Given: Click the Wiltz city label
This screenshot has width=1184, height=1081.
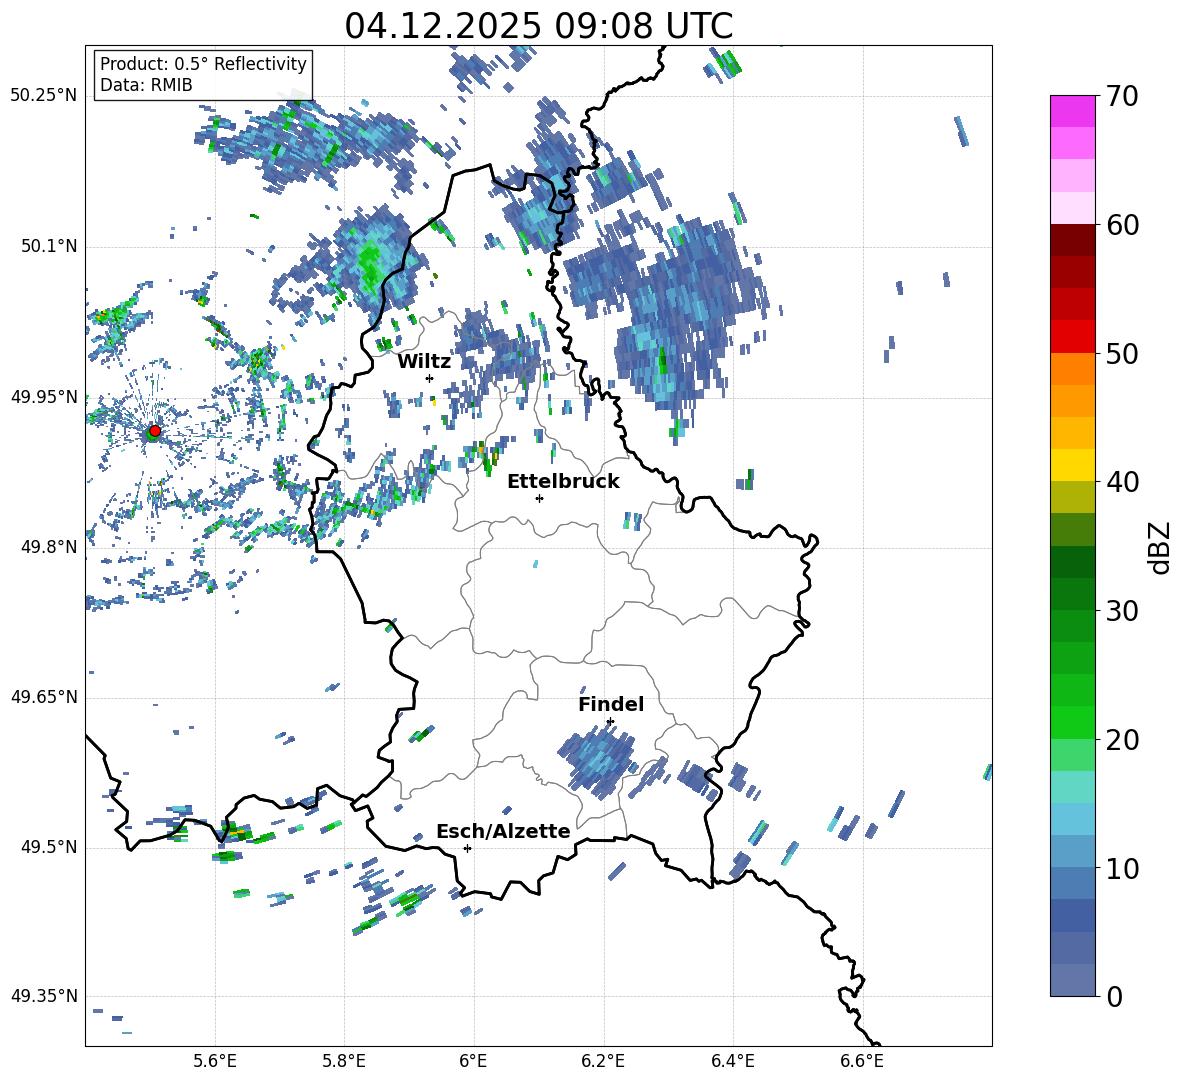Looking at the screenshot, I should [424, 362].
